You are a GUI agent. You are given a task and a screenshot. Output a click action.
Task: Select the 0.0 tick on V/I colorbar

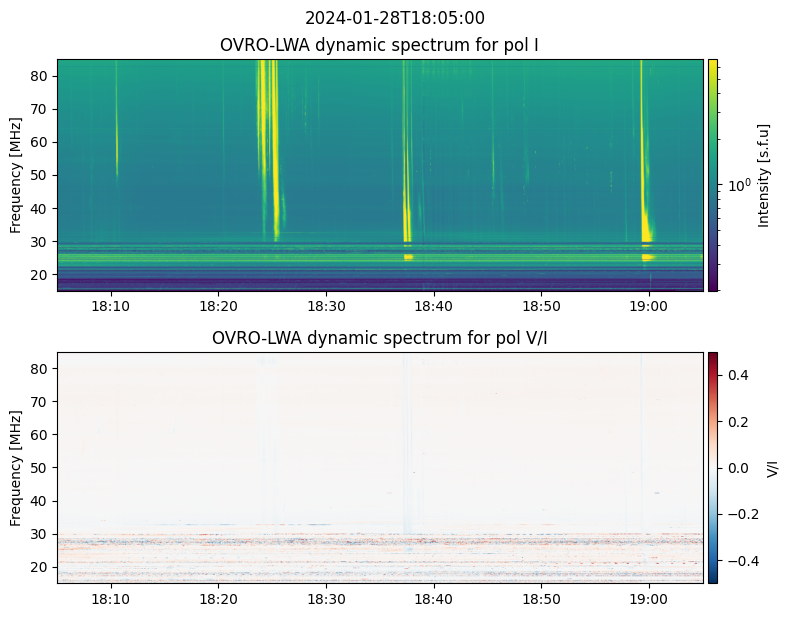point(737,467)
